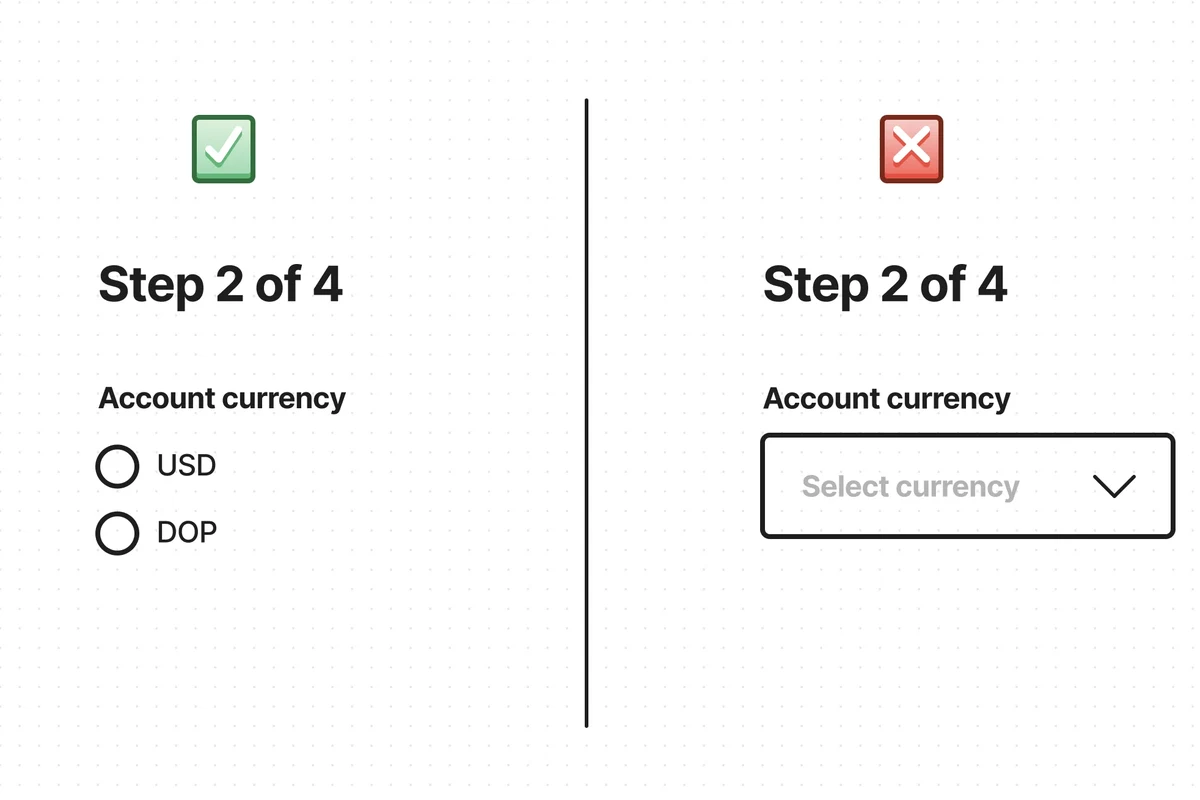
Task: Click the right 'Step 2 of 4' heading
Action: pos(885,285)
